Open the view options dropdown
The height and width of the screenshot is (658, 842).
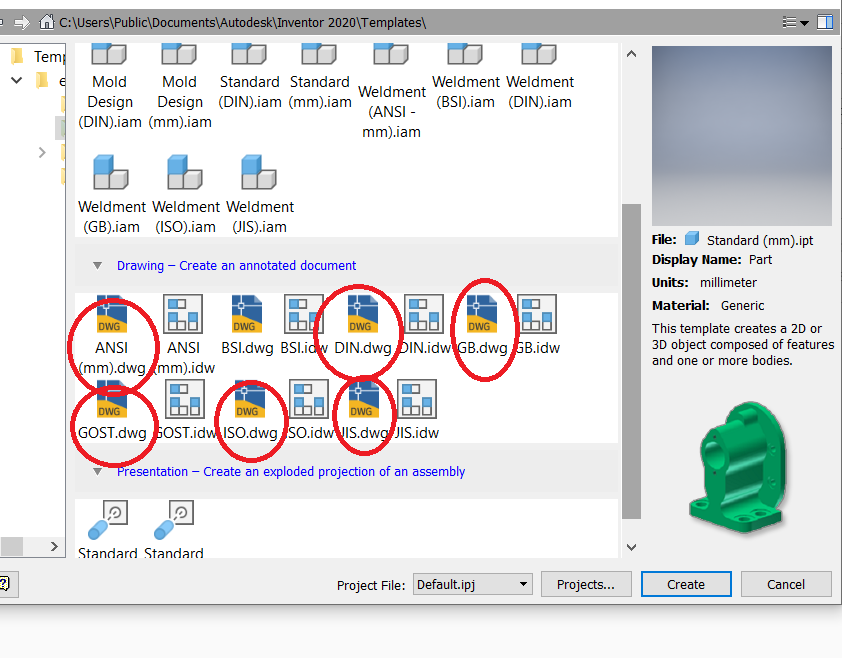point(795,23)
